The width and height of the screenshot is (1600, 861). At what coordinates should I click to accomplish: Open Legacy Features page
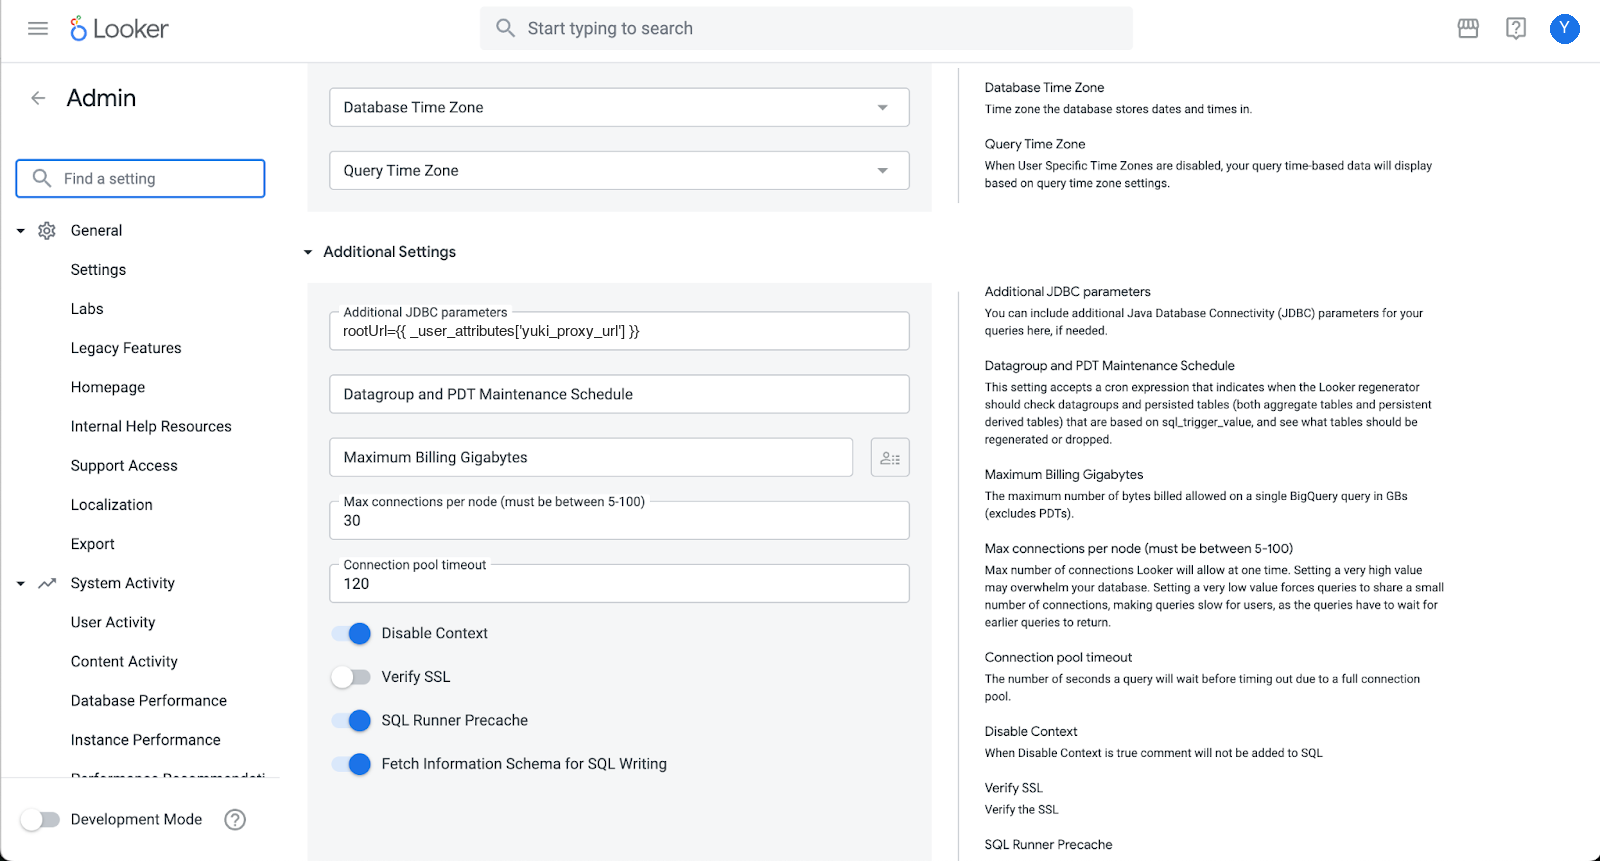click(126, 348)
